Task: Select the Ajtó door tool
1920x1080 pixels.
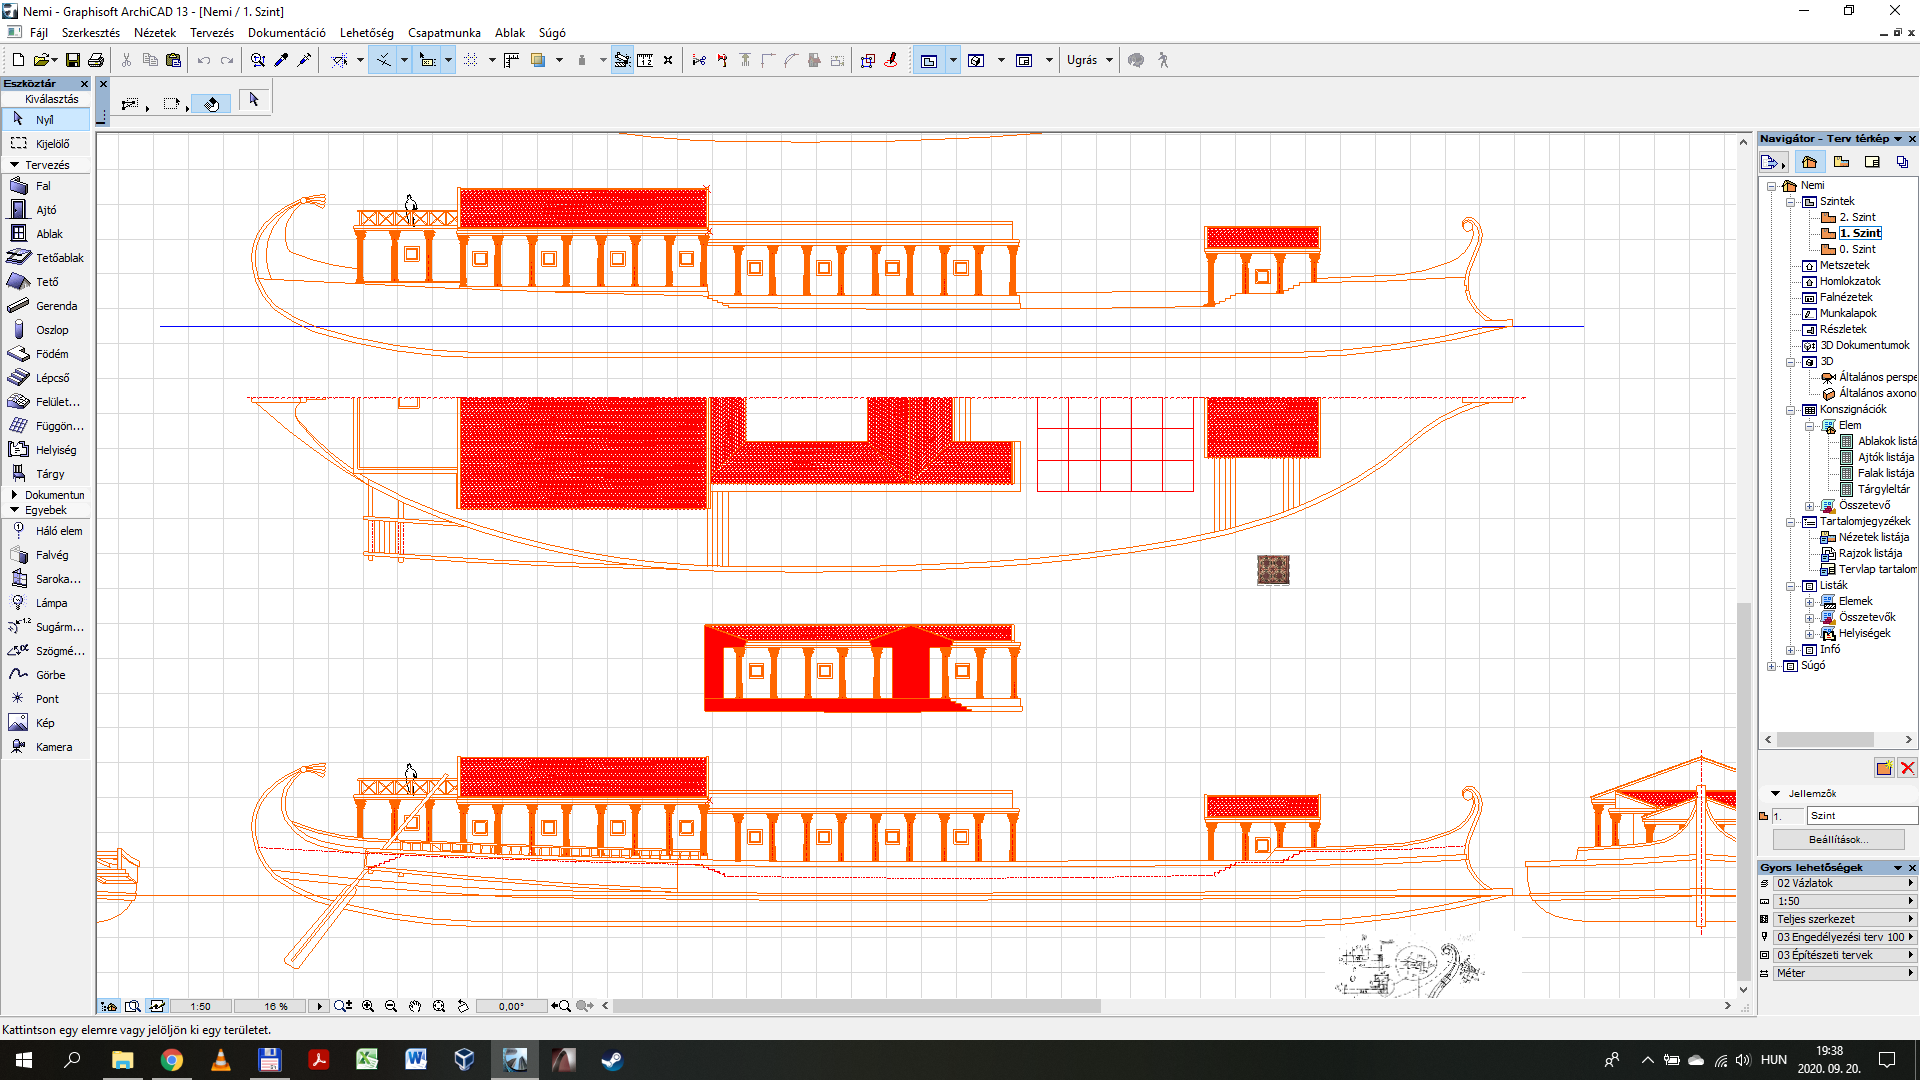Action: [46, 210]
